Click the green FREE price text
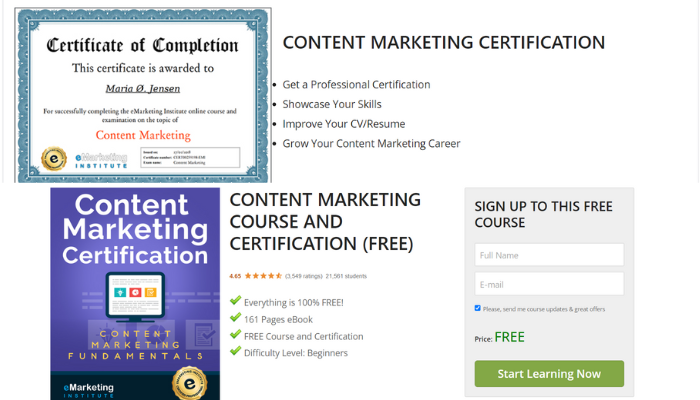The height and width of the screenshot is (400, 700). click(x=509, y=337)
